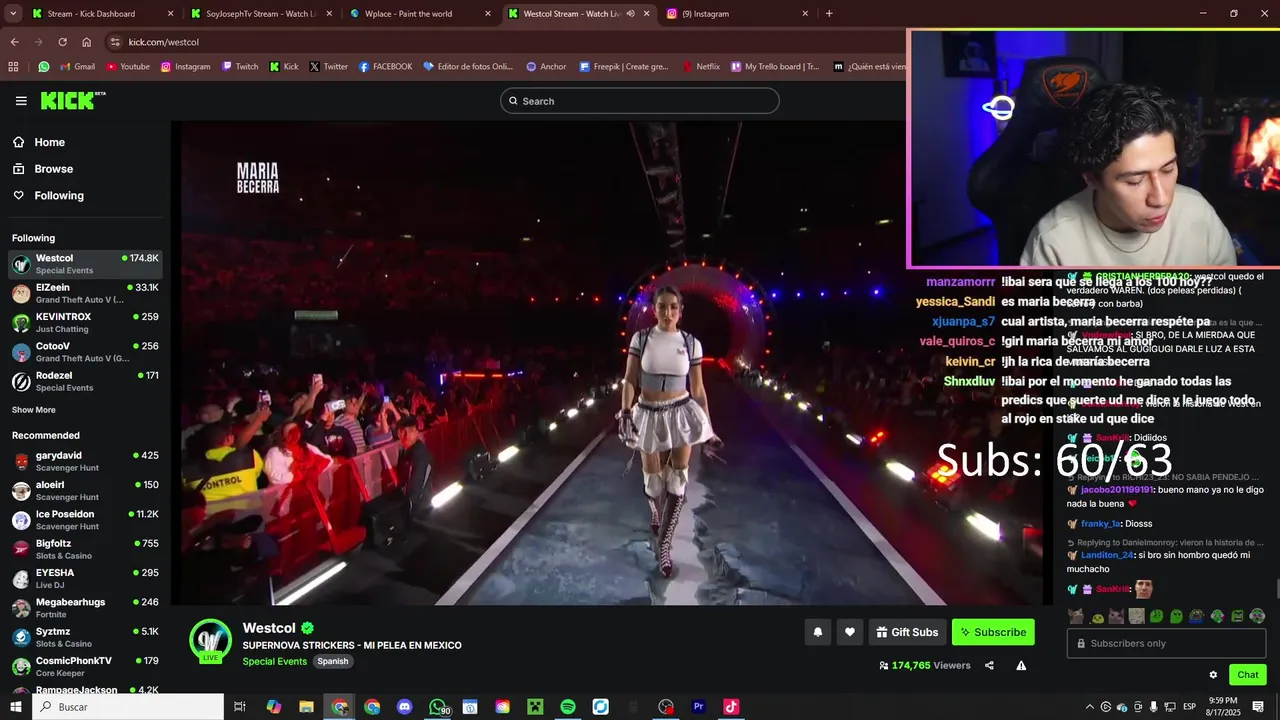This screenshot has width=1280, height=720.
Task: Share the stream via share icon
Action: pos(989,665)
